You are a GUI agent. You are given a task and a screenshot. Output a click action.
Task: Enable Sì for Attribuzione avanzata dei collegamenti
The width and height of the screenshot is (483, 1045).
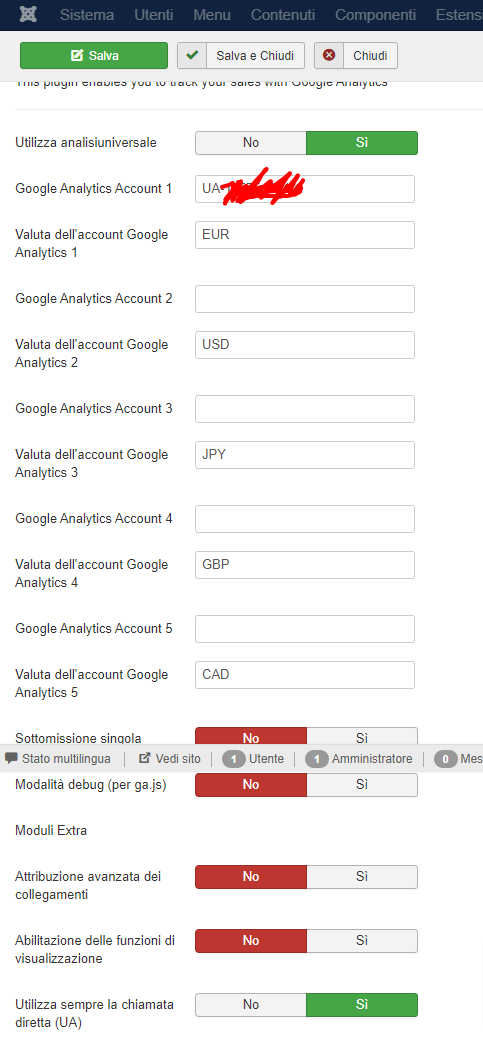click(x=362, y=876)
